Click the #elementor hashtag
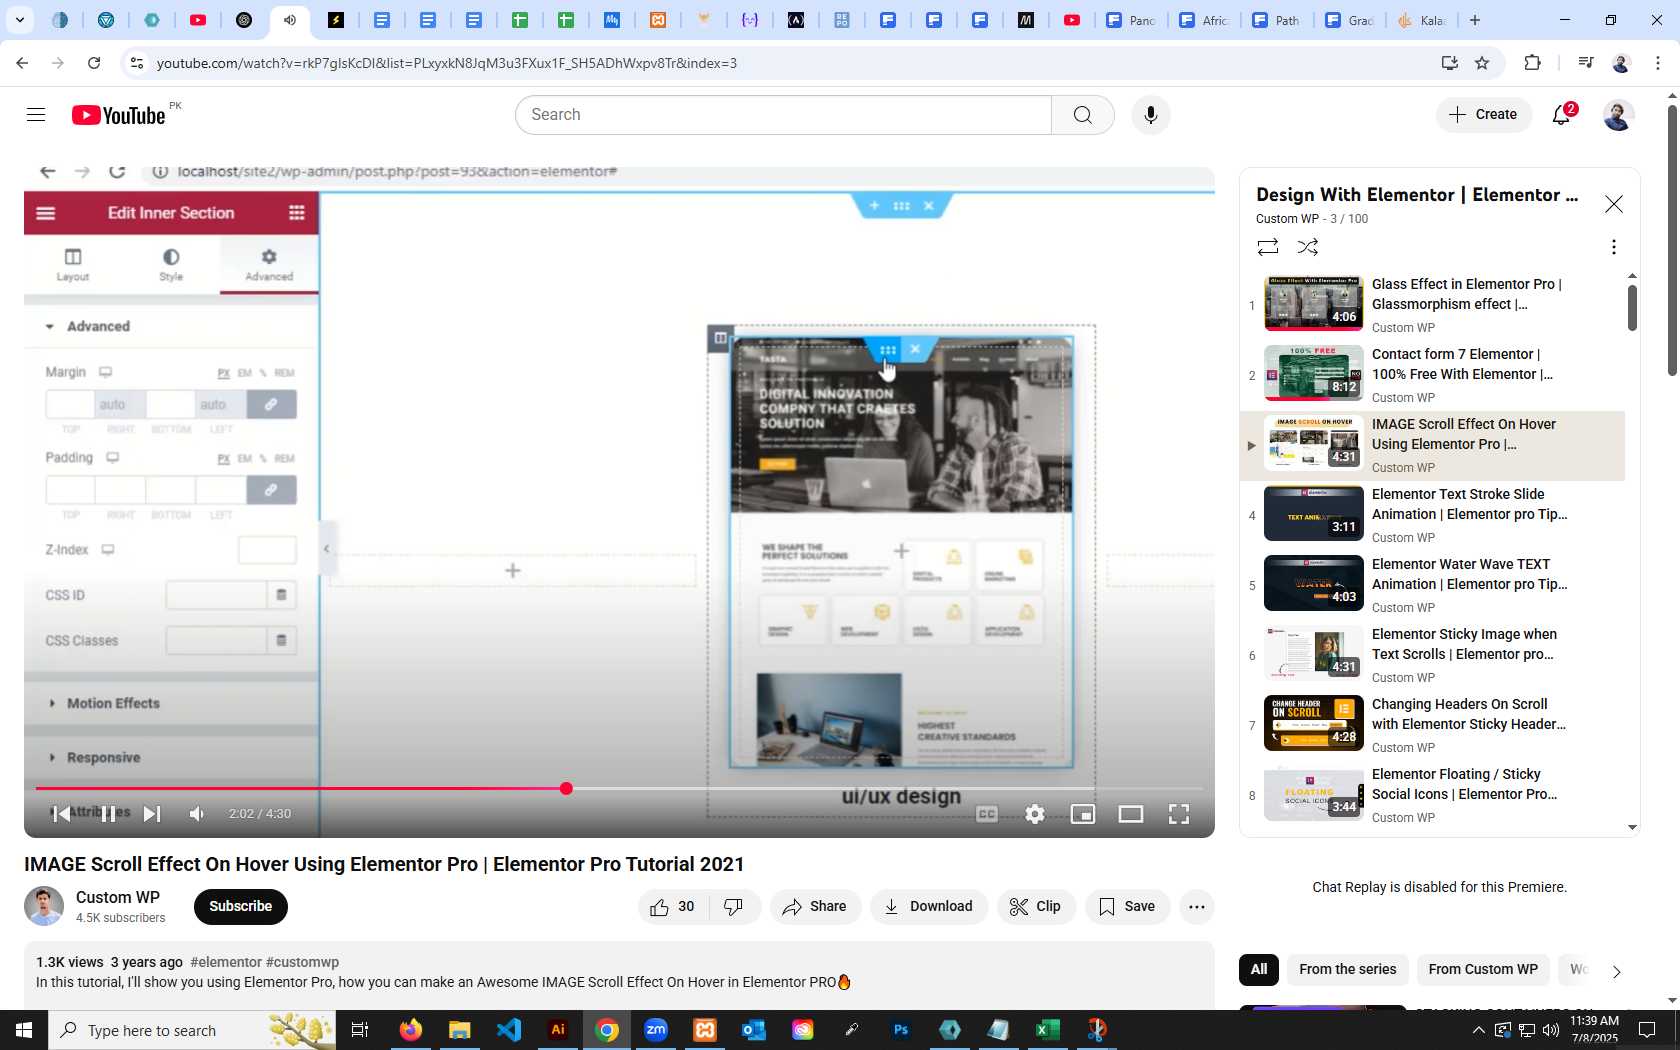 click(x=226, y=962)
